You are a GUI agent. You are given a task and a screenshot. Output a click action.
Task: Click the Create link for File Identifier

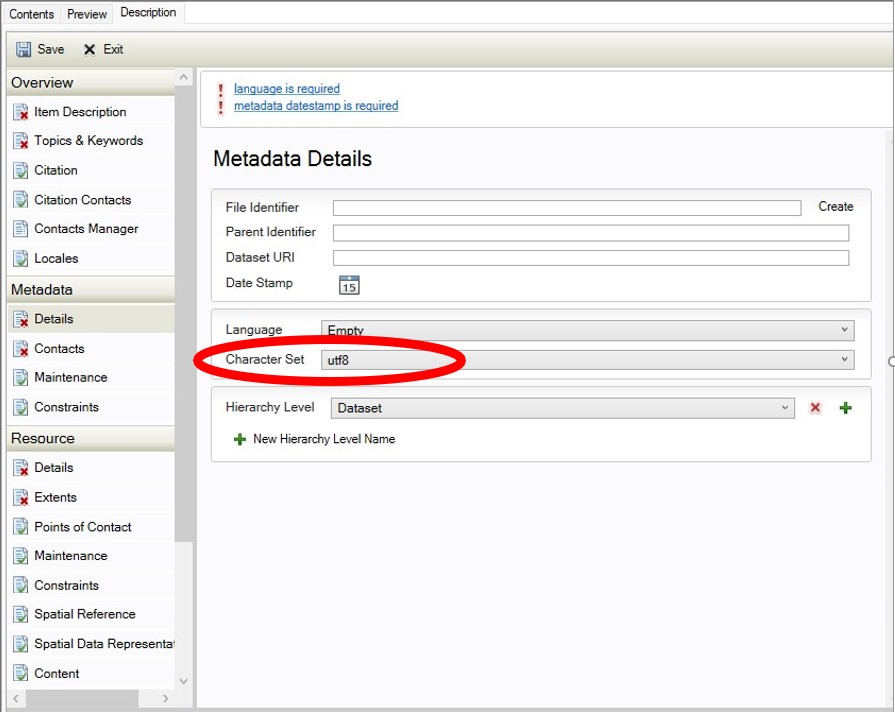pos(836,207)
